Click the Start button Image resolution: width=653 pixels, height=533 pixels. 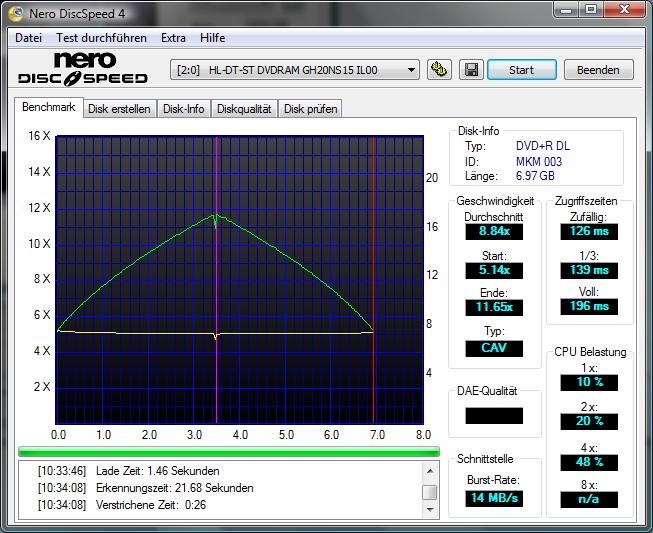tap(521, 70)
